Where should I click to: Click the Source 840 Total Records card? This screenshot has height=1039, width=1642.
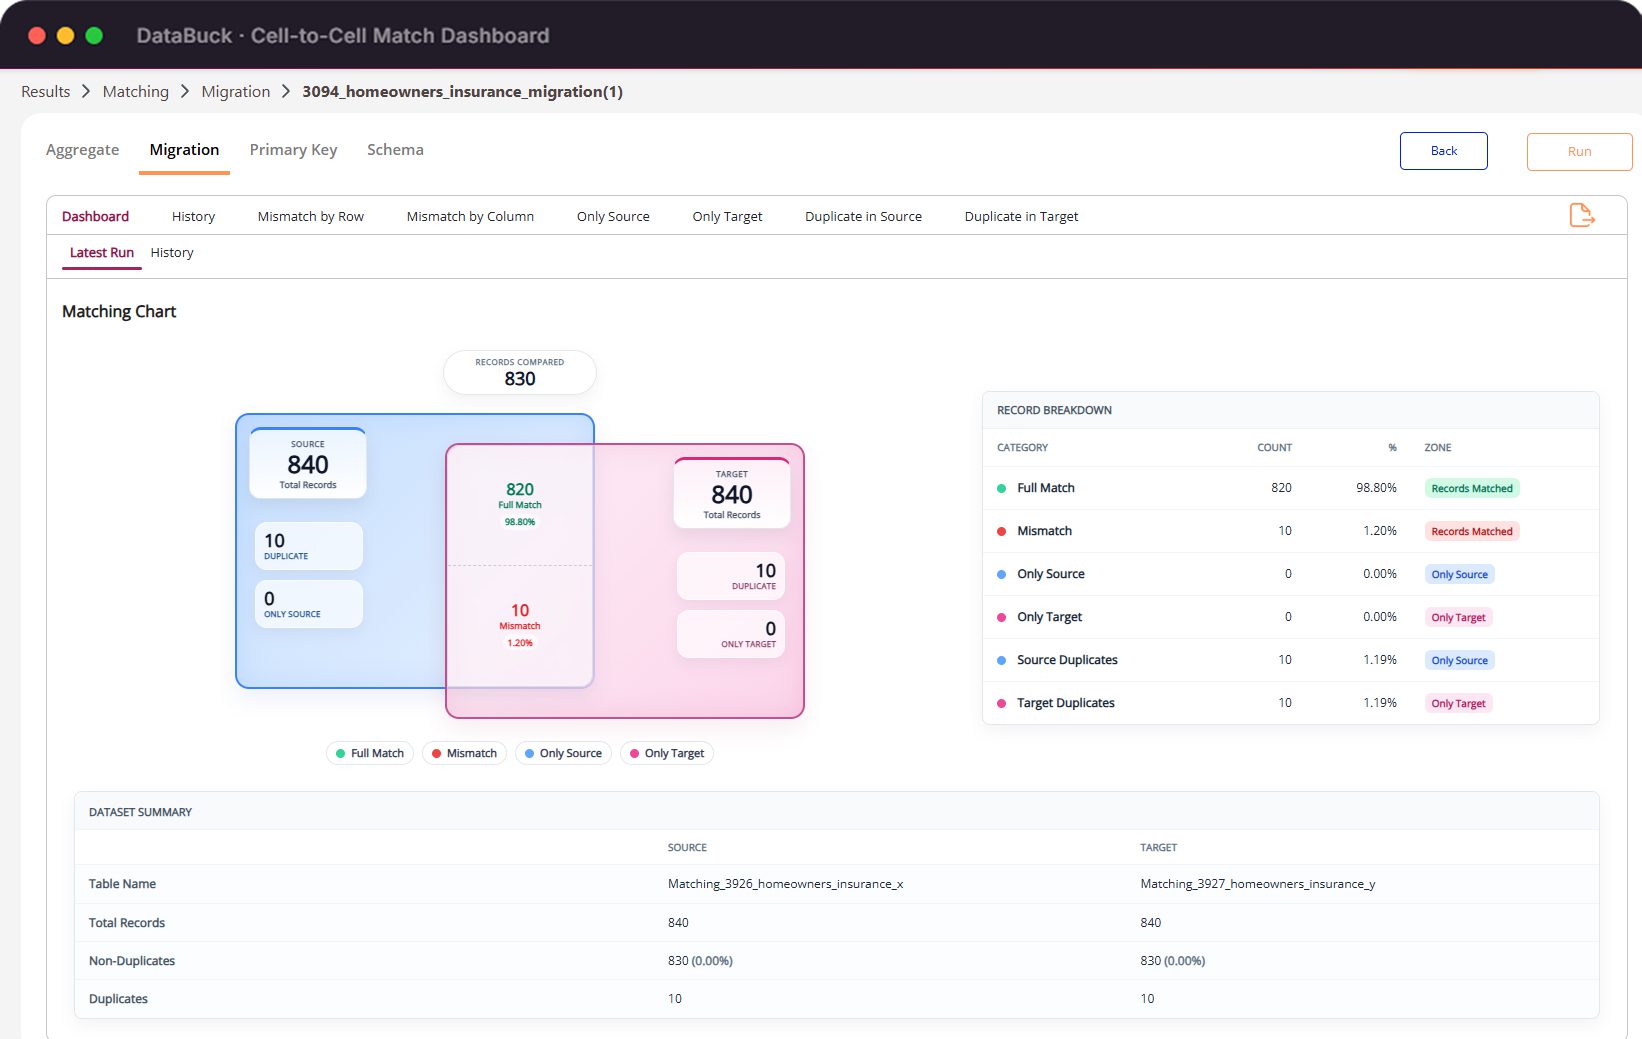(x=307, y=463)
